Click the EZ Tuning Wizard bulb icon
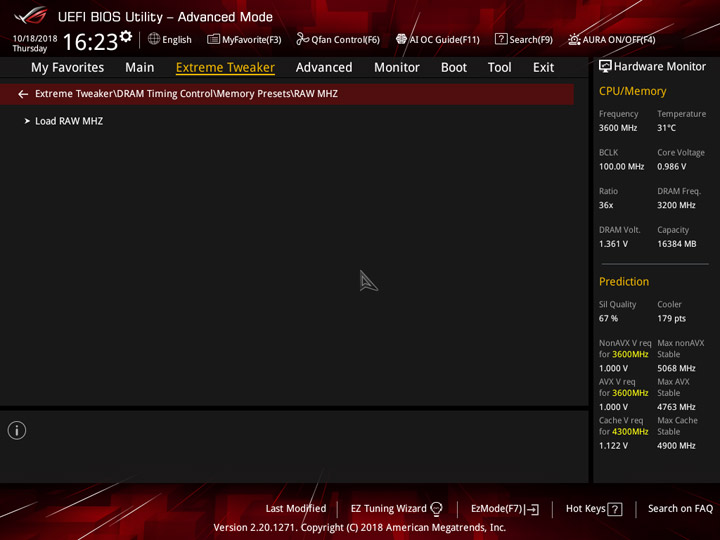This screenshot has height=540, width=720. (436, 508)
